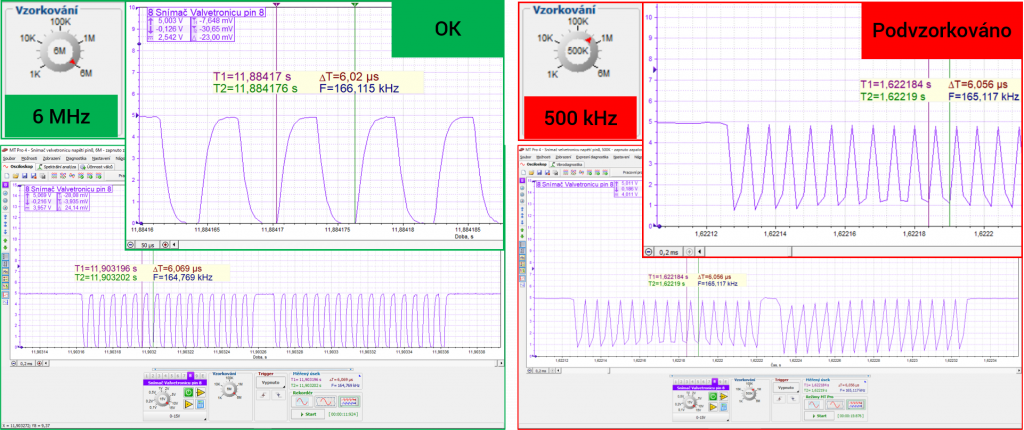
Task: Toggle the green channel power button
Action: [x=186, y=393]
